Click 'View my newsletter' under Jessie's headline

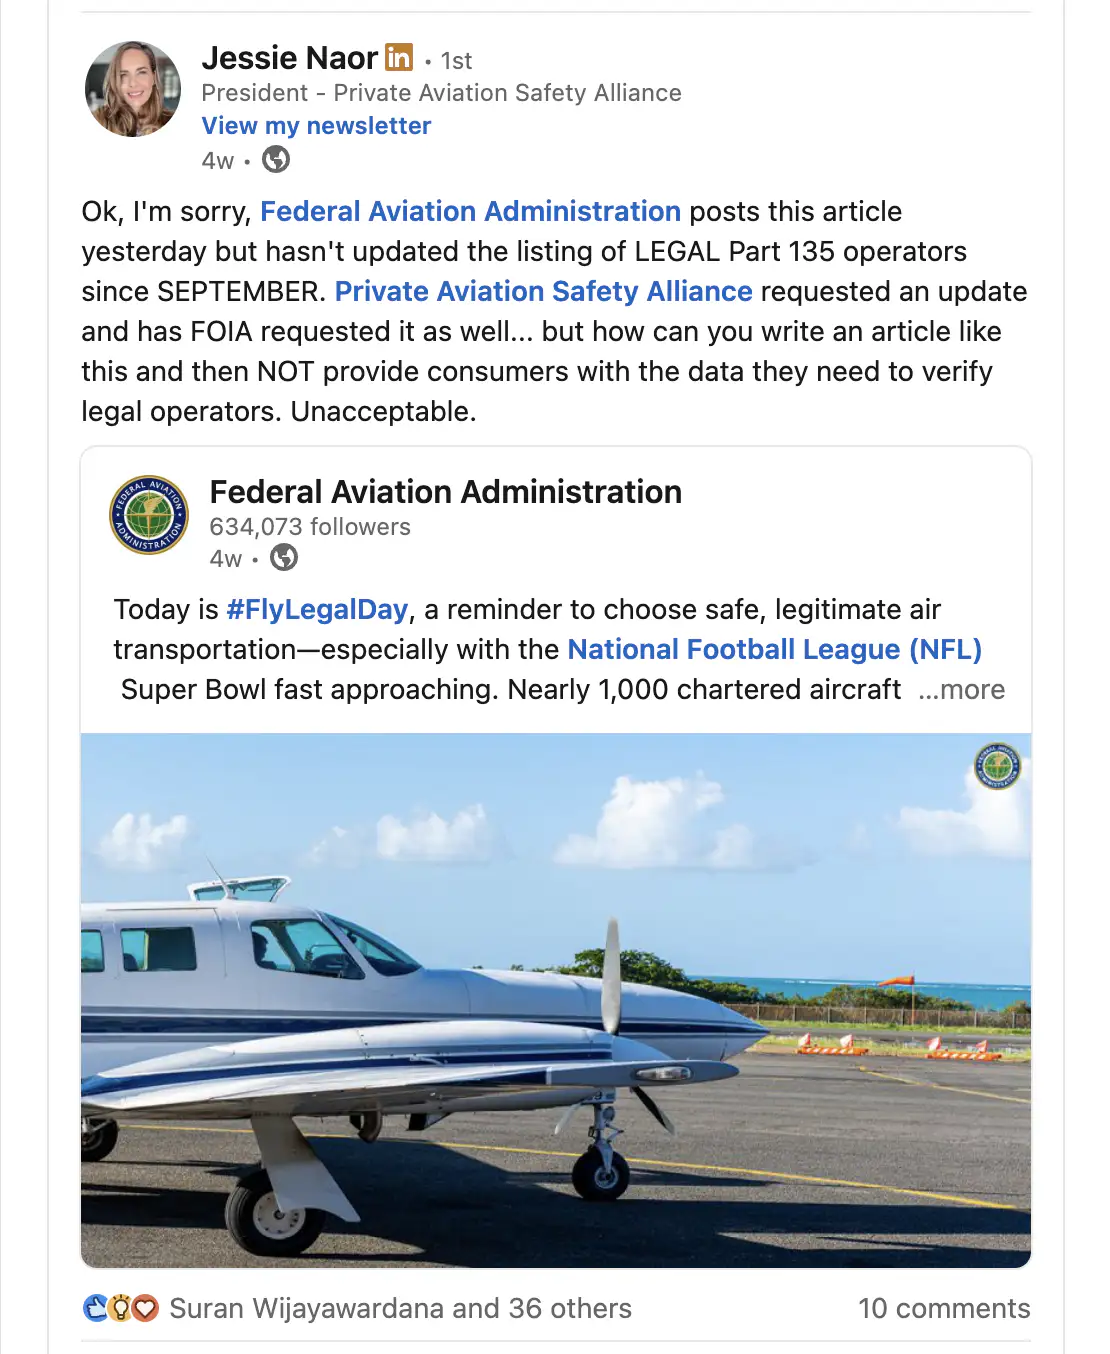[x=316, y=125]
